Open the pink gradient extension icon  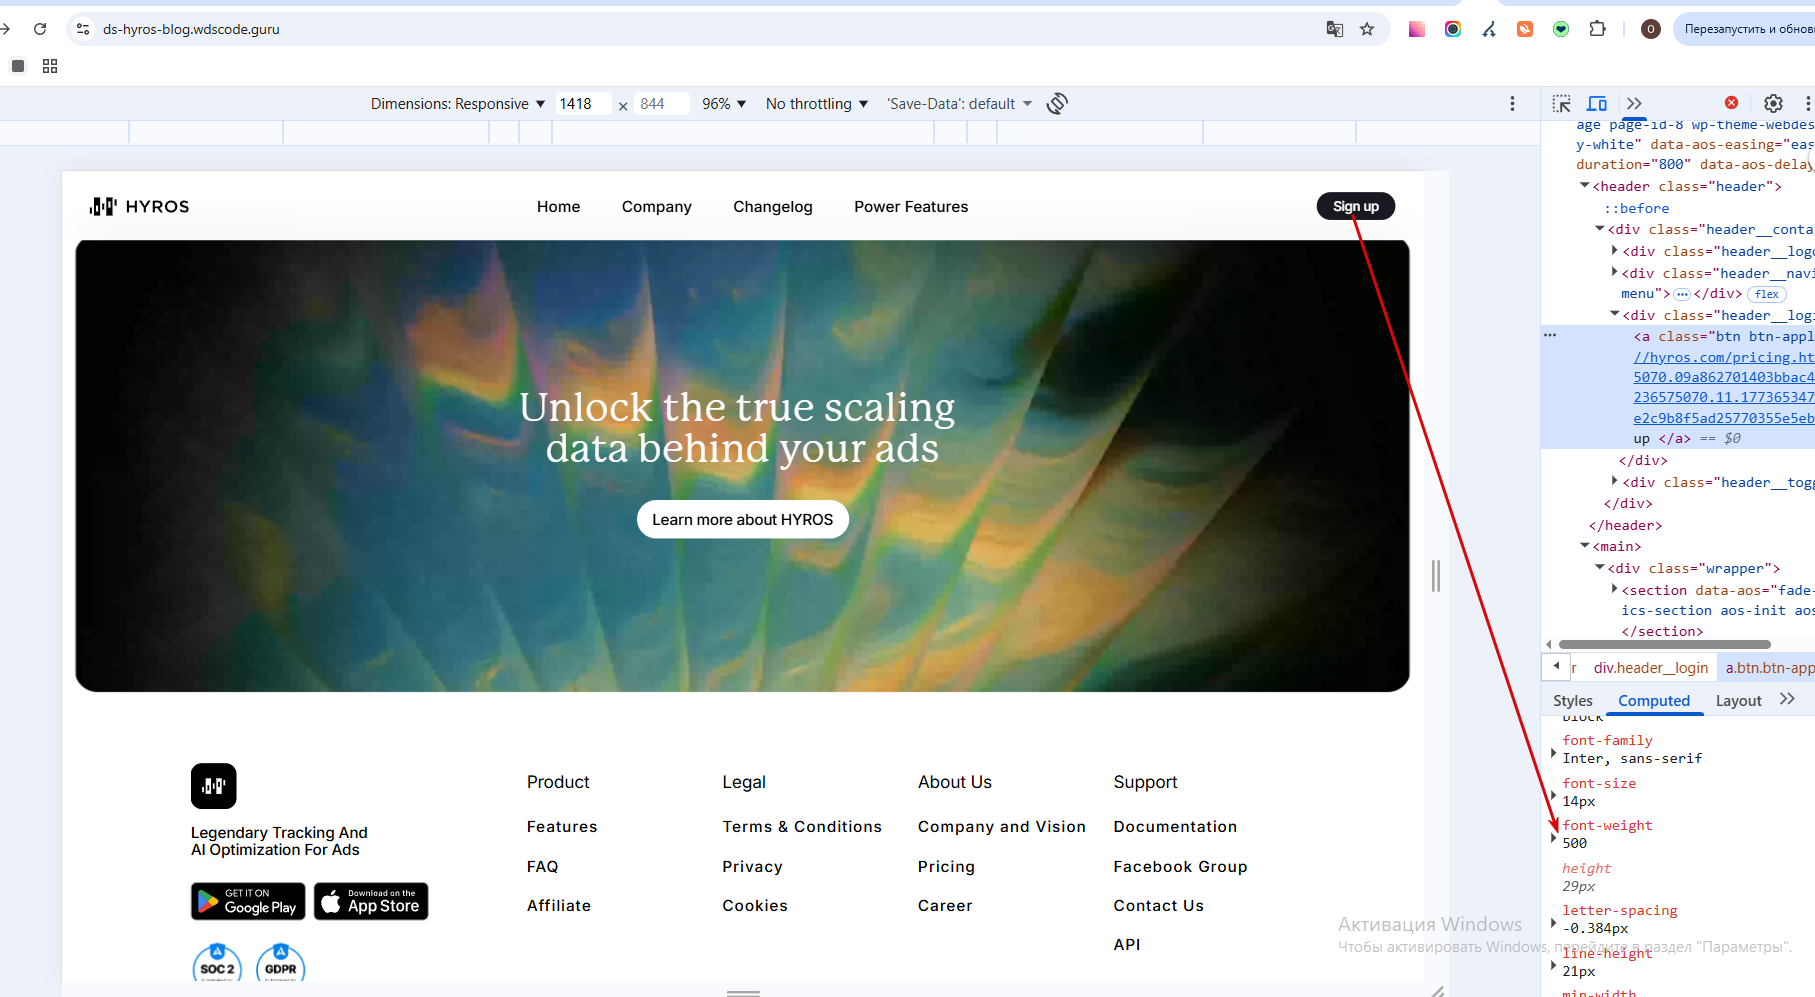(x=1417, y=29)
